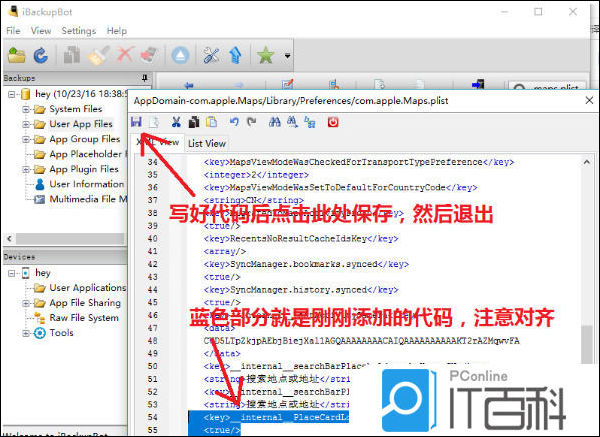This screenshot has width=600, height=437.
Task: Open the View menu
Action: [41, 31]
